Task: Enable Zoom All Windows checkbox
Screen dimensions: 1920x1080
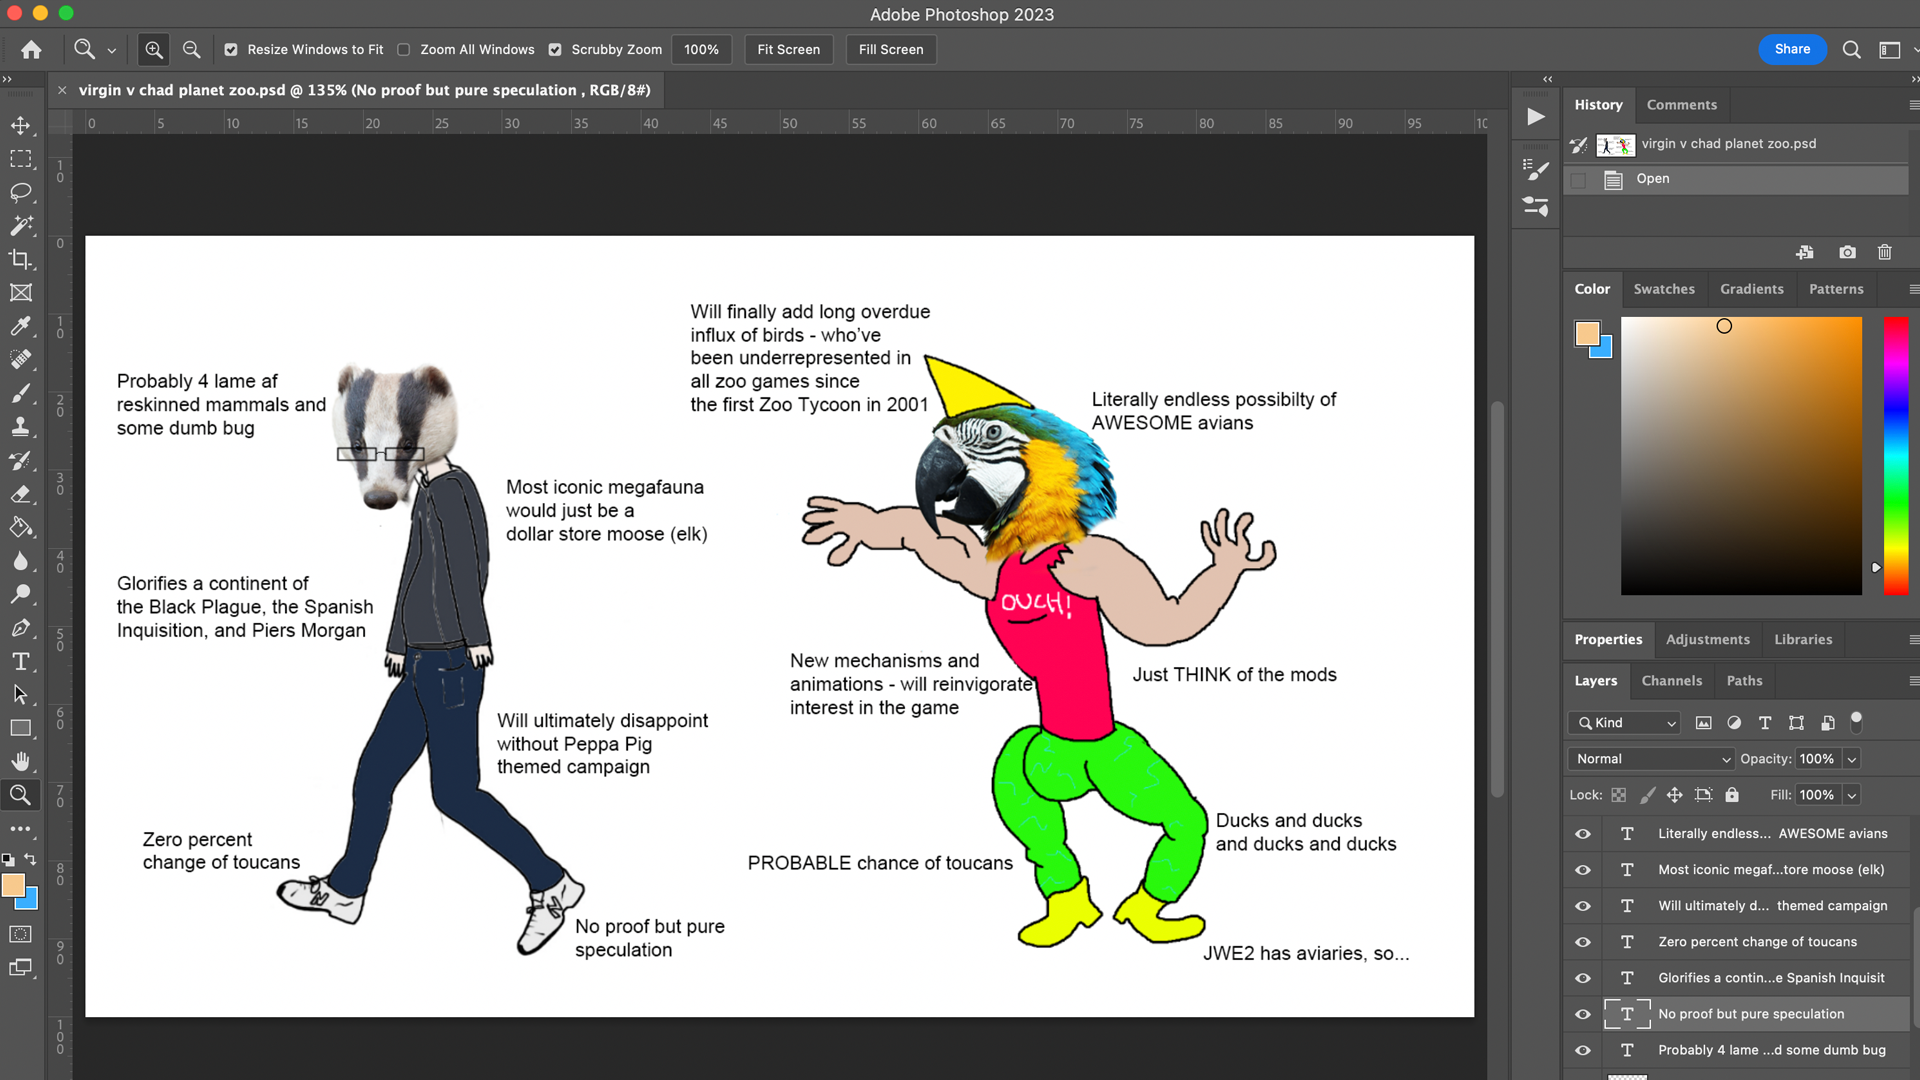Action: (x=404, y=49)
